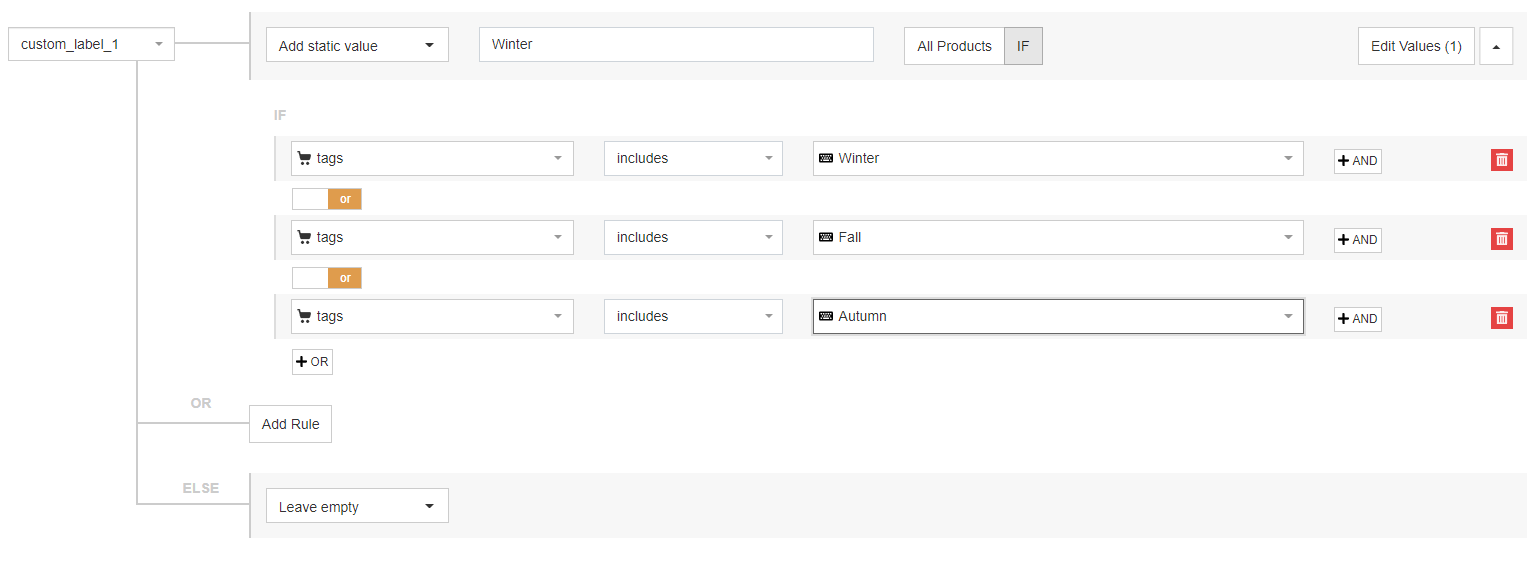
Task: Add another OR condition below Autumn
Action: 312,362
